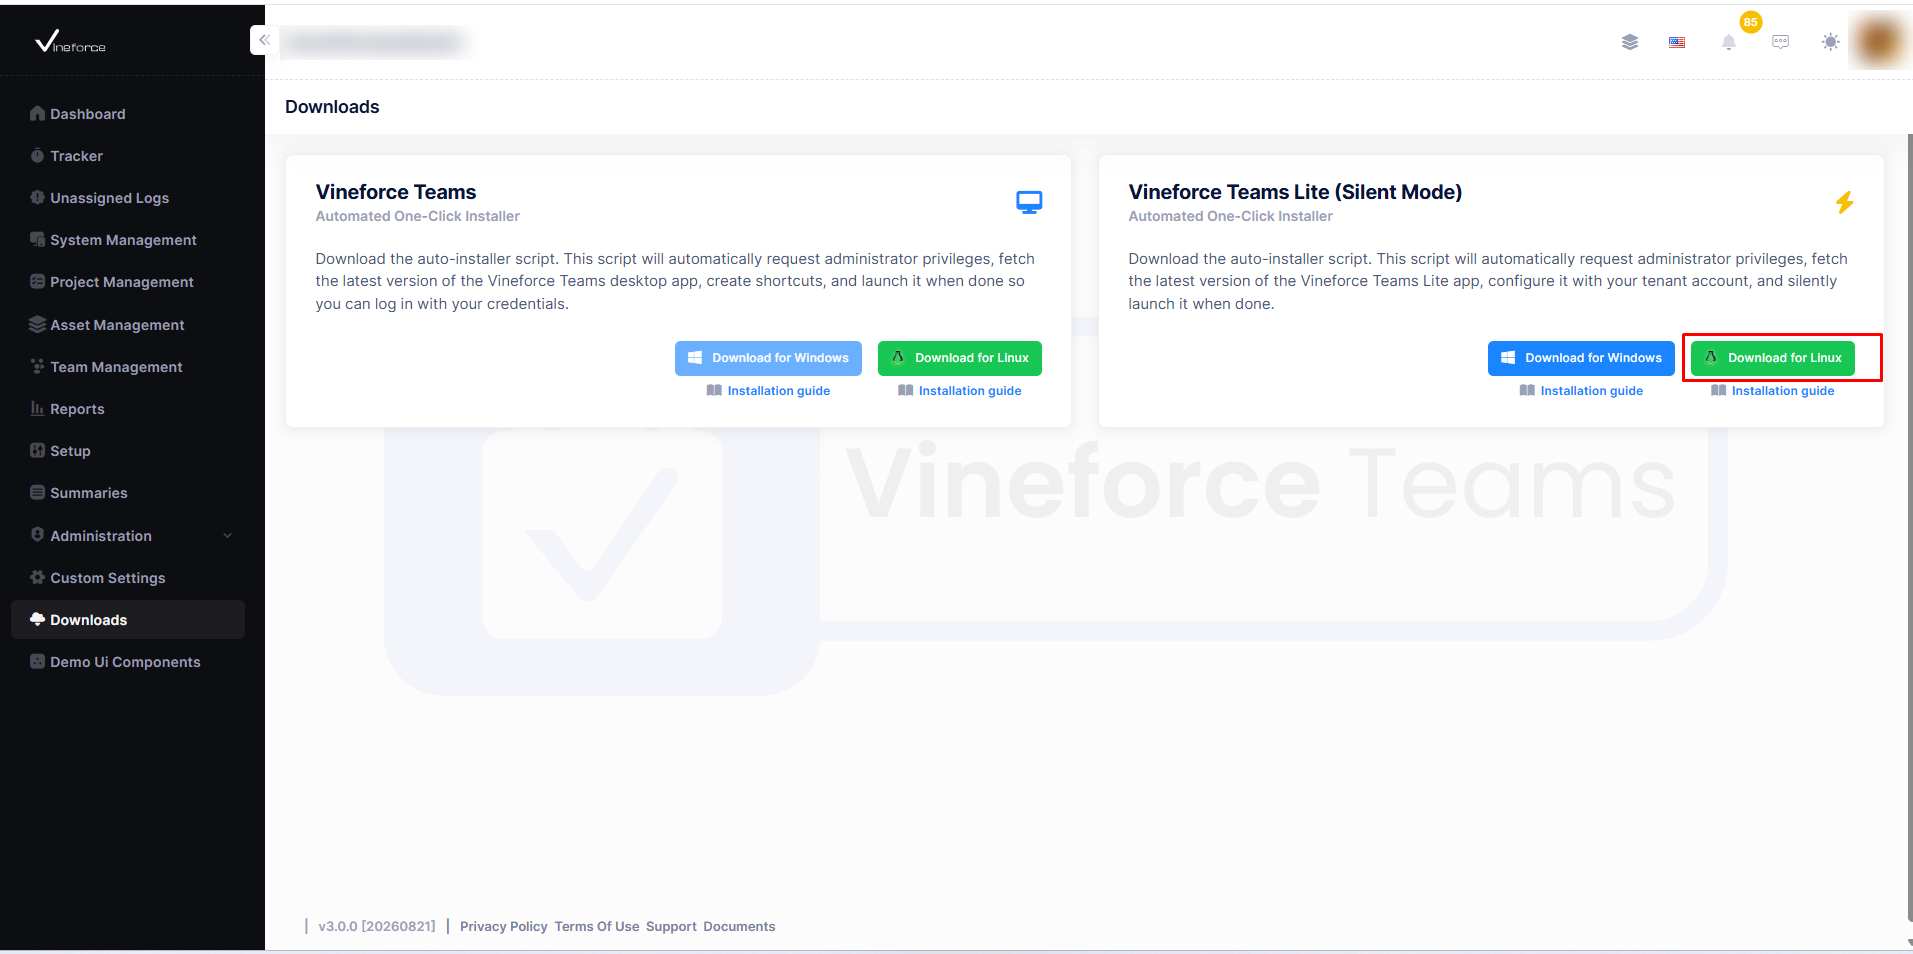Click the Administration menu item
The height and width of the screenshot is (954, 1913).
point(128,536)
